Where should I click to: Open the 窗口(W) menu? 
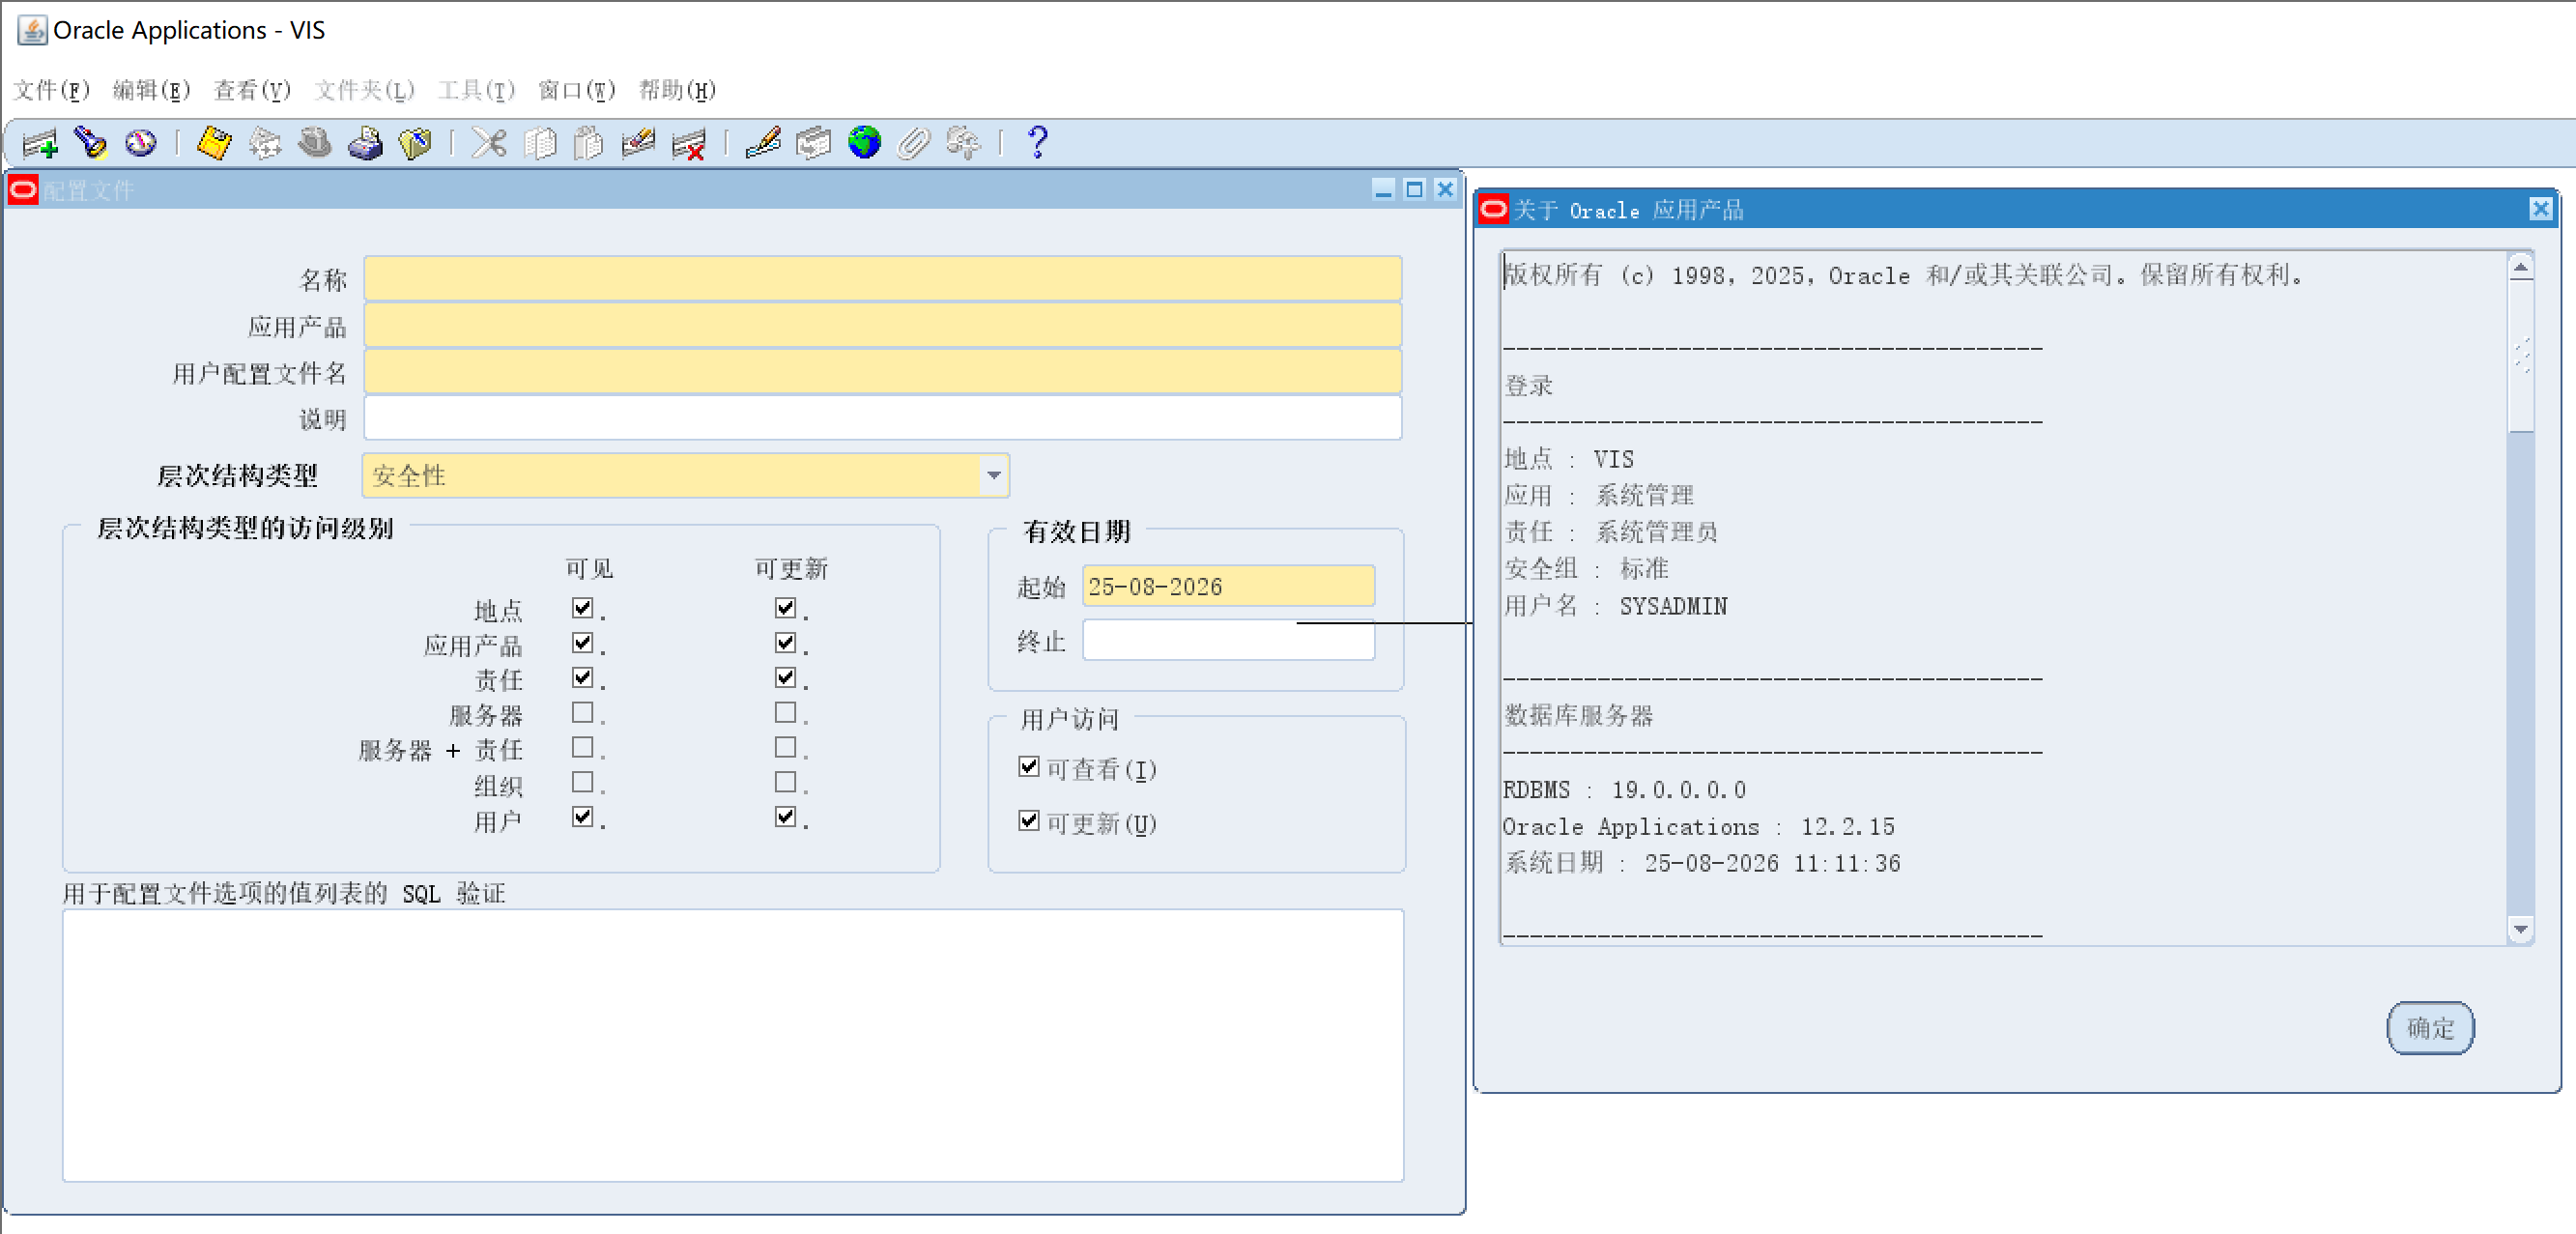click(x=576, y=90)
